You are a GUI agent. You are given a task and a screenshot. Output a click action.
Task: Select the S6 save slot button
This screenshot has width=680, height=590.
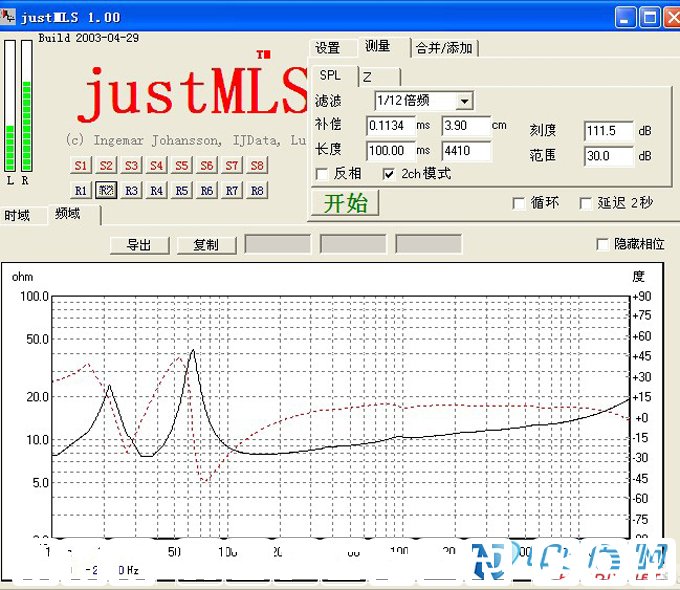(x=206, y=165)
